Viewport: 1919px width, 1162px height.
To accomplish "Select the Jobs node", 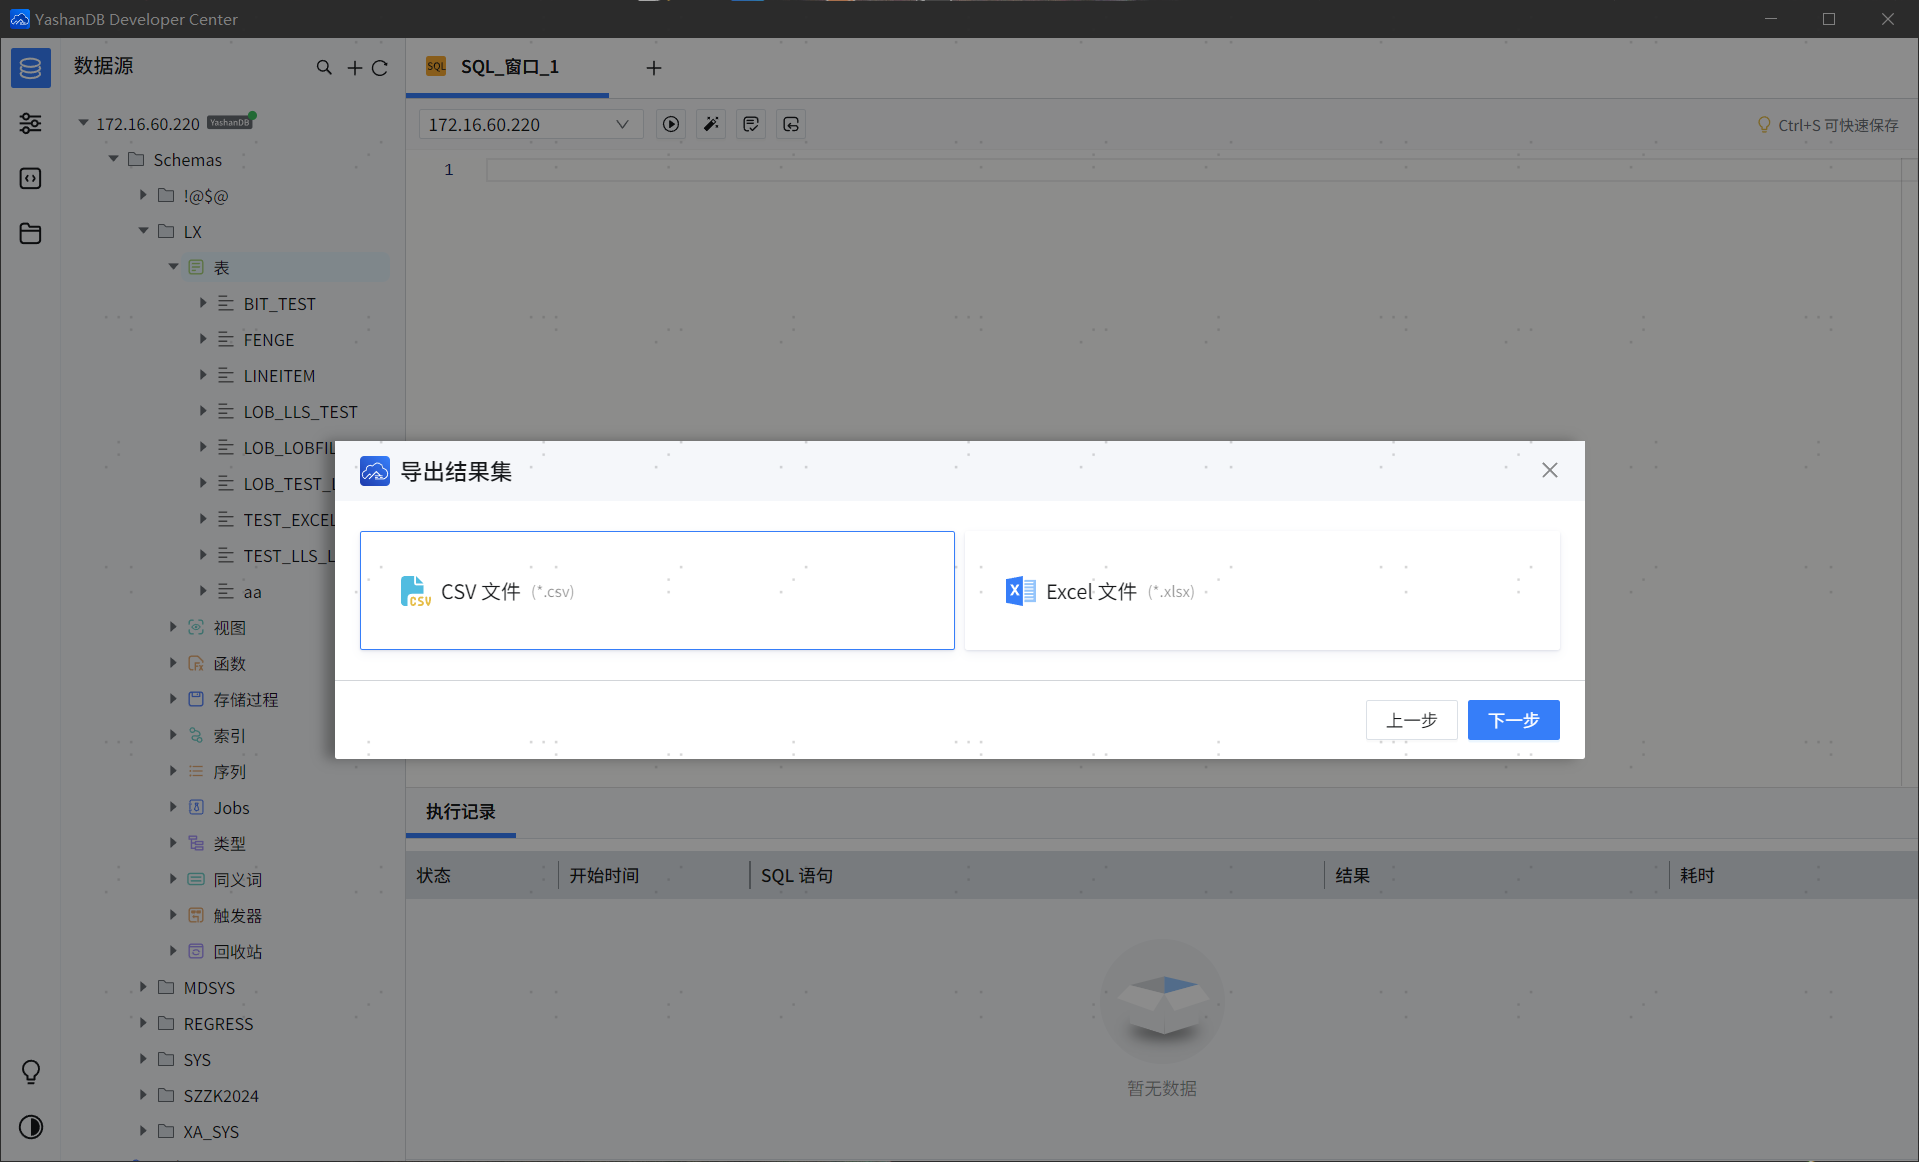I will tap(231, 807).
